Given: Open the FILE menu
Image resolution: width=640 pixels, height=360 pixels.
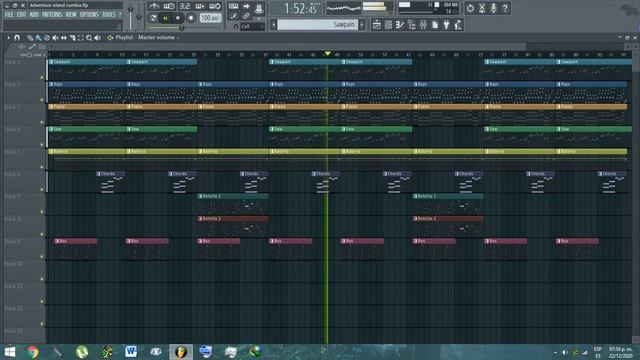Looking at the screenshot, I should [9, 14].
